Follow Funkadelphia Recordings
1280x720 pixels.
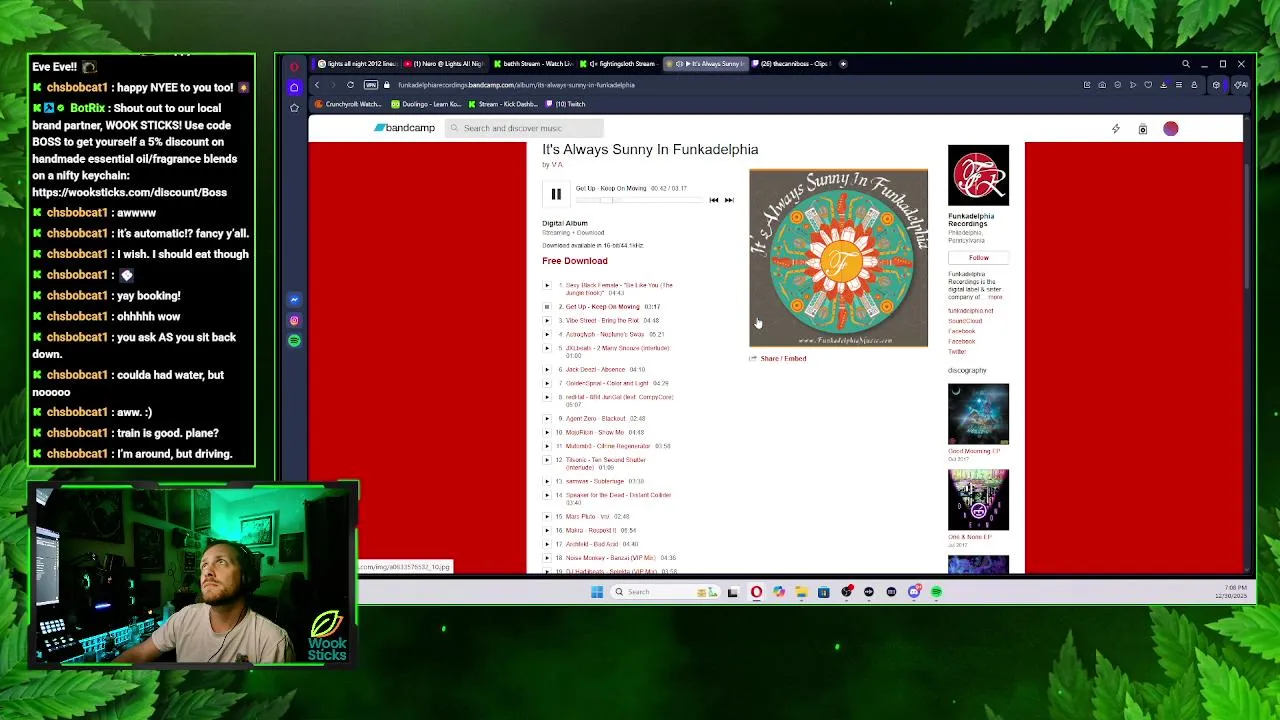[x=978, y=258]
